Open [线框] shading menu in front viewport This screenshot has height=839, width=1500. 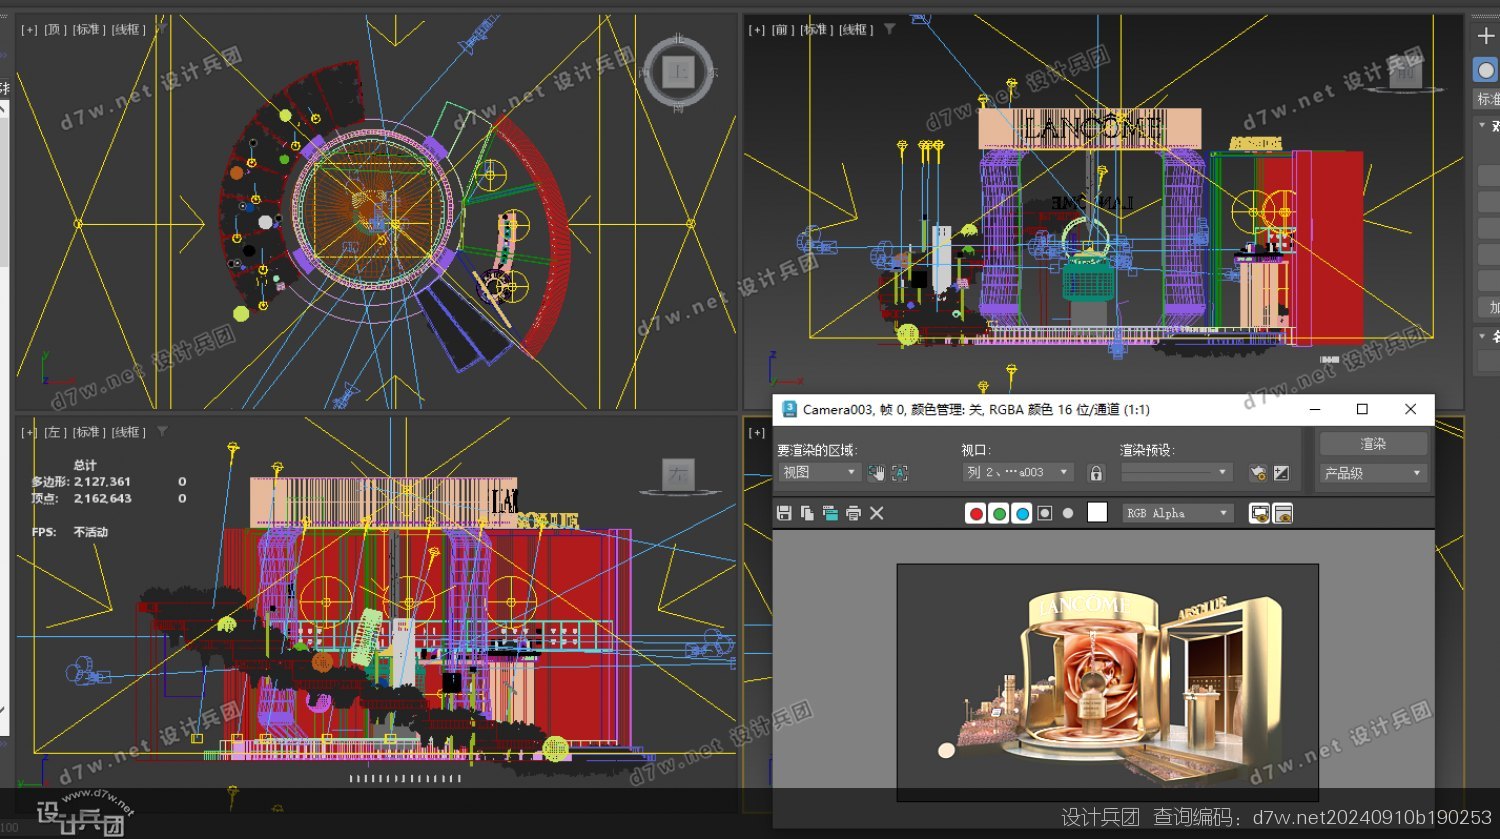(x=856, y=30)
